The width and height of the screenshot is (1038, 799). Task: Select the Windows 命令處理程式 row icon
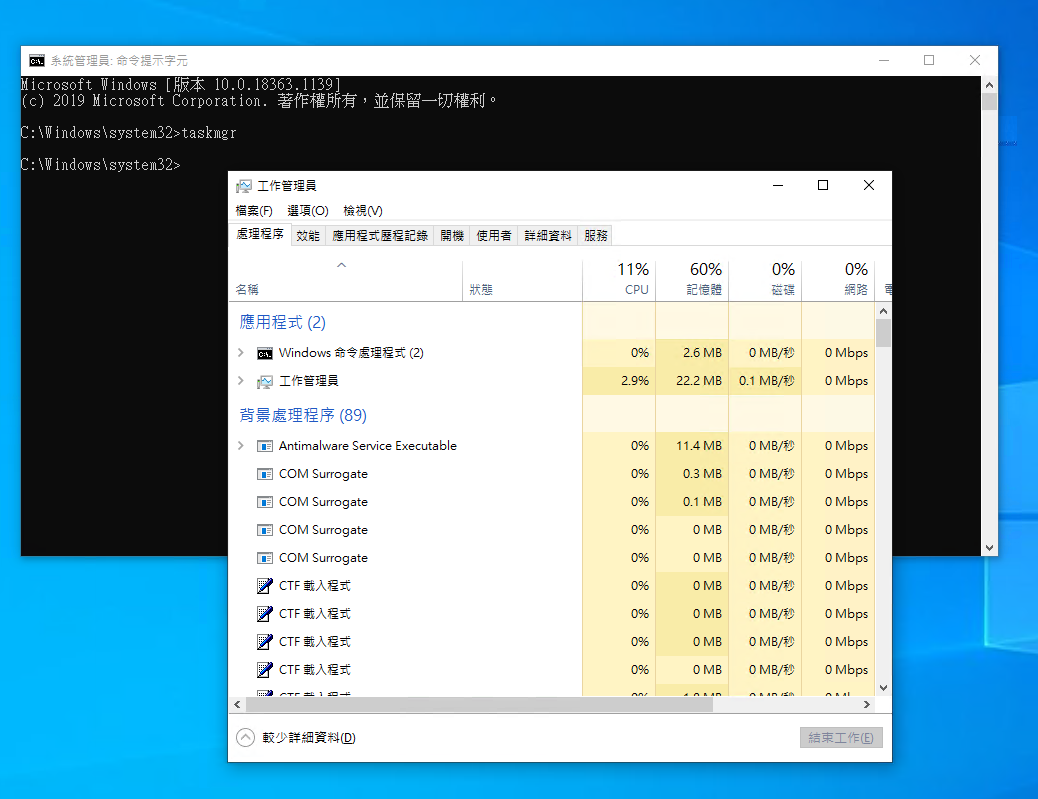coord(265,353)
